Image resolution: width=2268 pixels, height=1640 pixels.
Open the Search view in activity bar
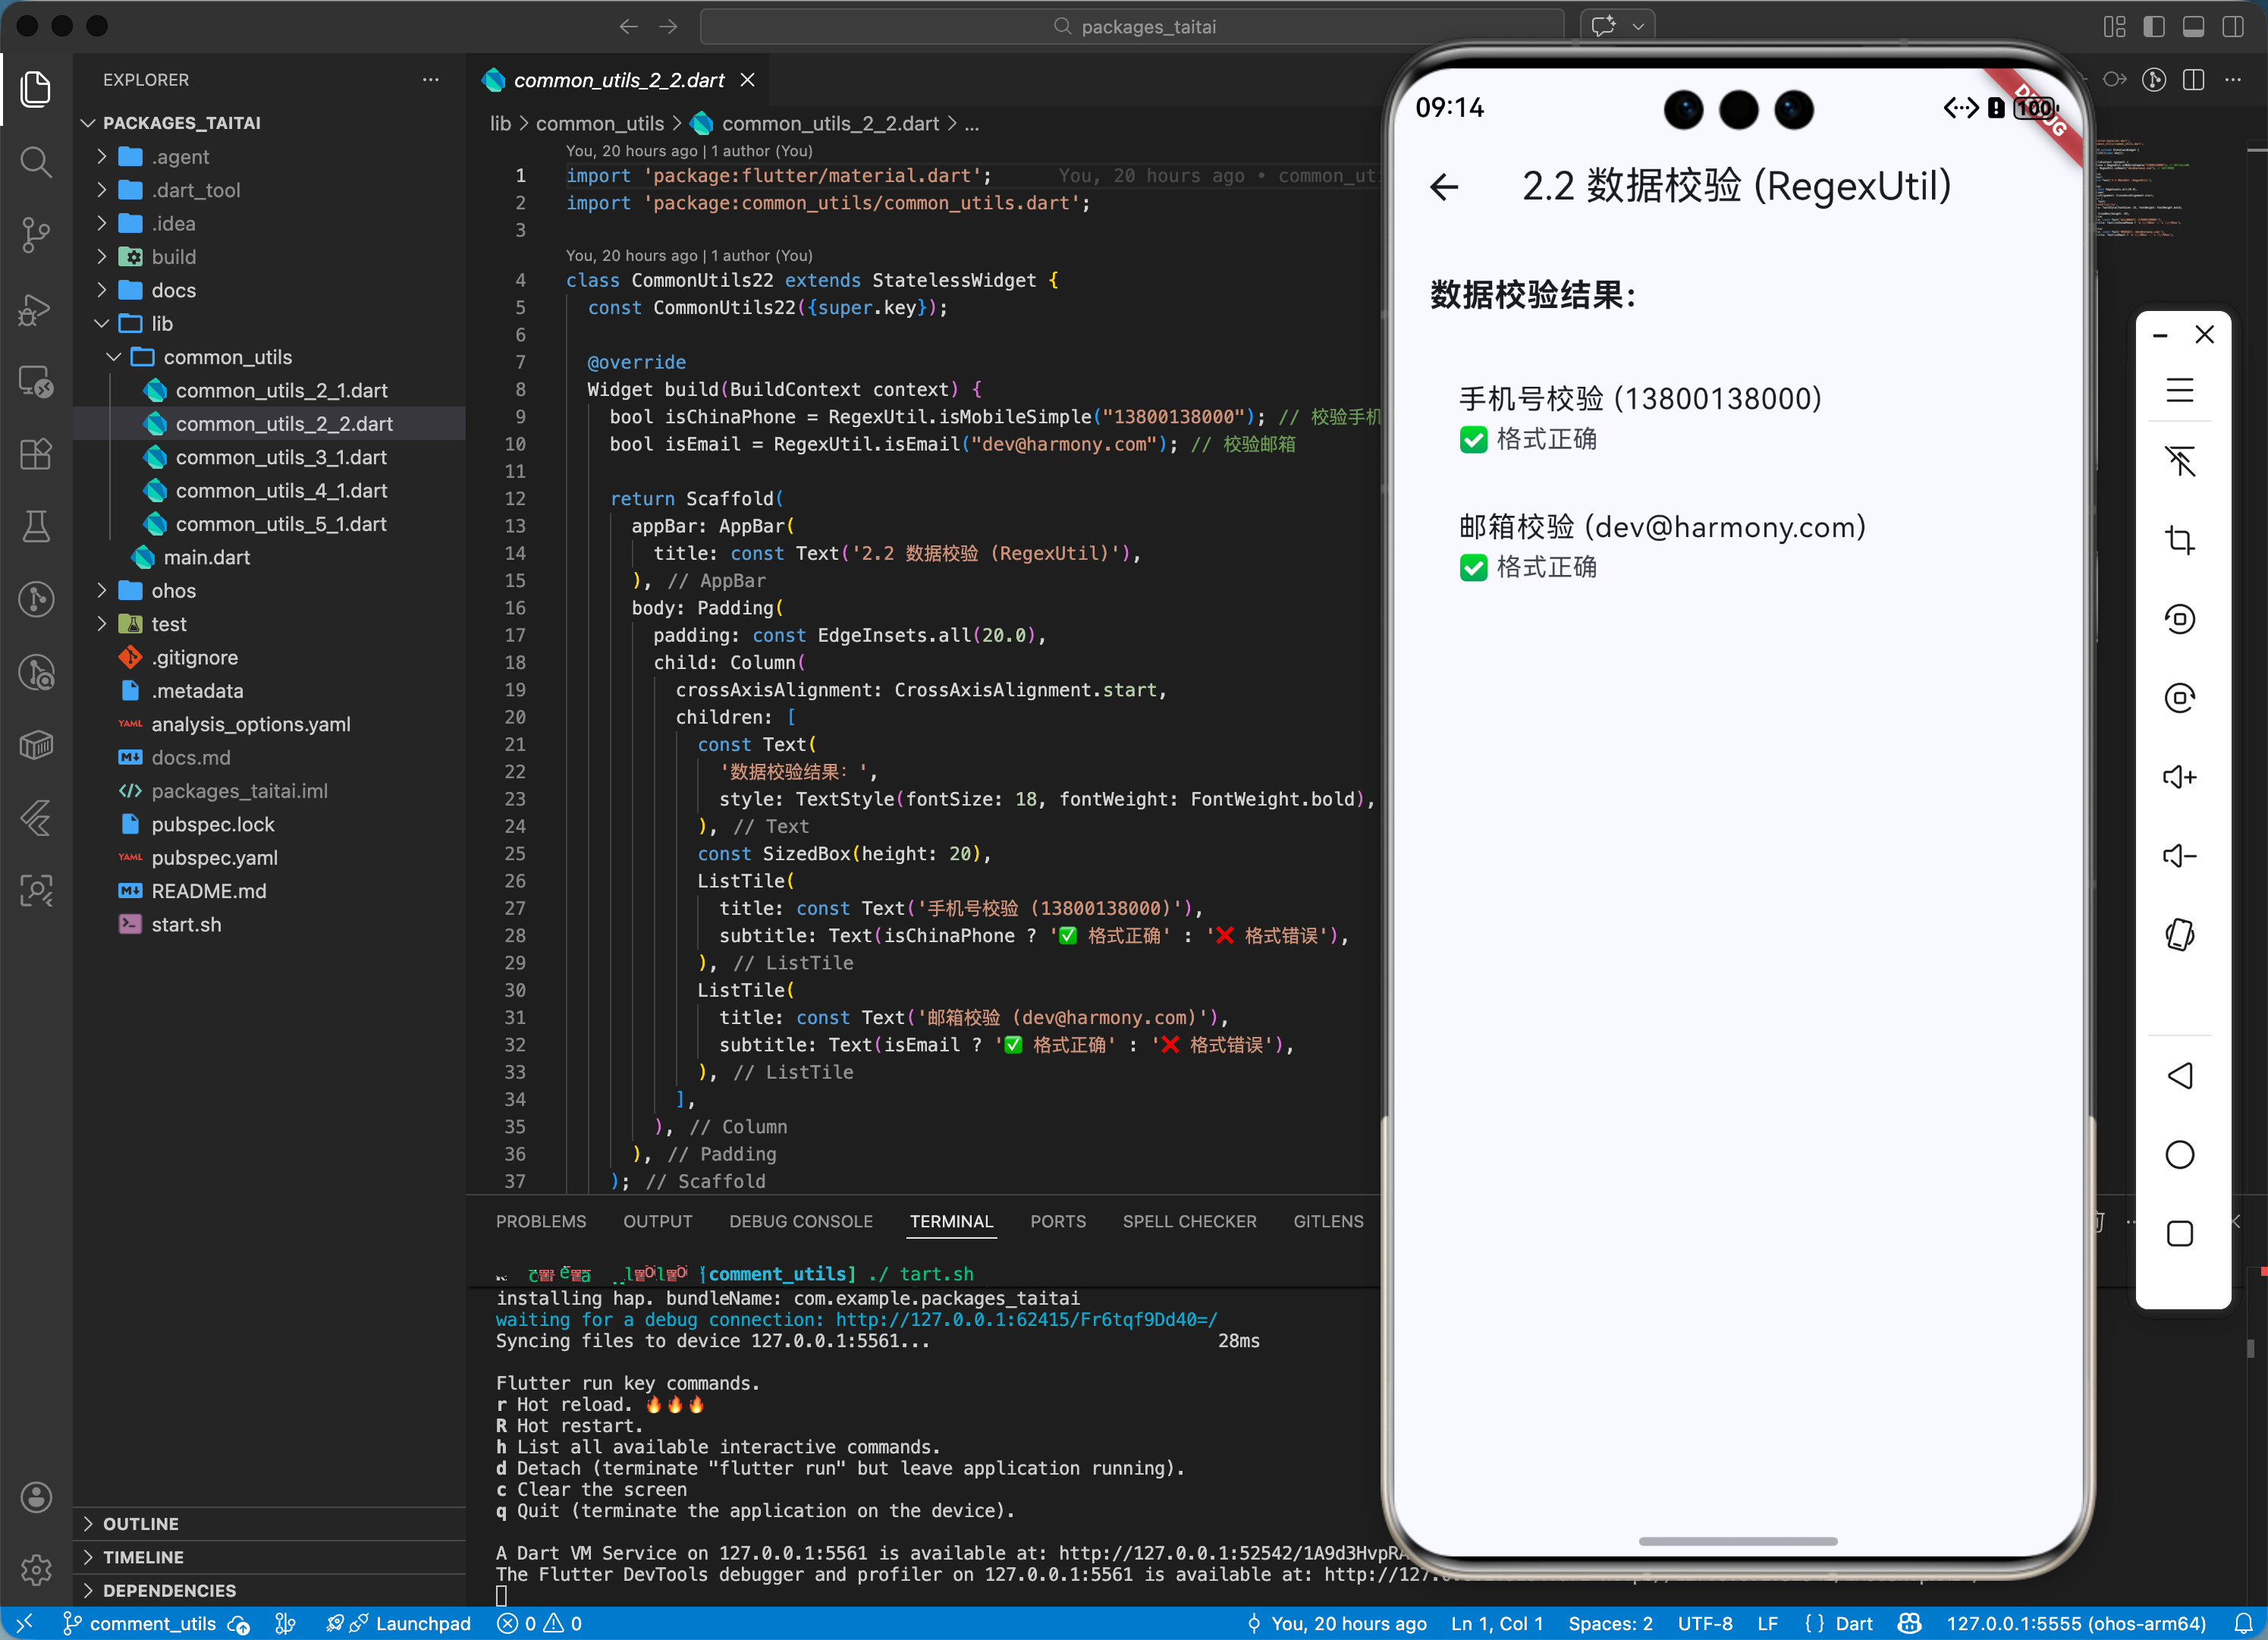point(36,162)
